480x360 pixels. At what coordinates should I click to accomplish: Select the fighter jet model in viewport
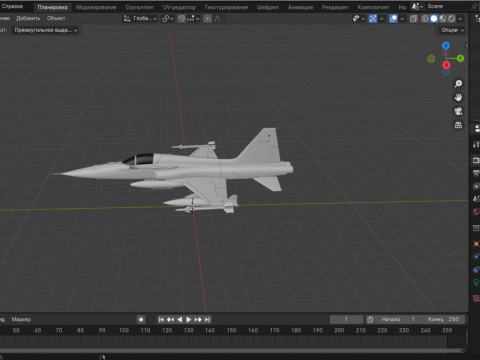(200, 170)
